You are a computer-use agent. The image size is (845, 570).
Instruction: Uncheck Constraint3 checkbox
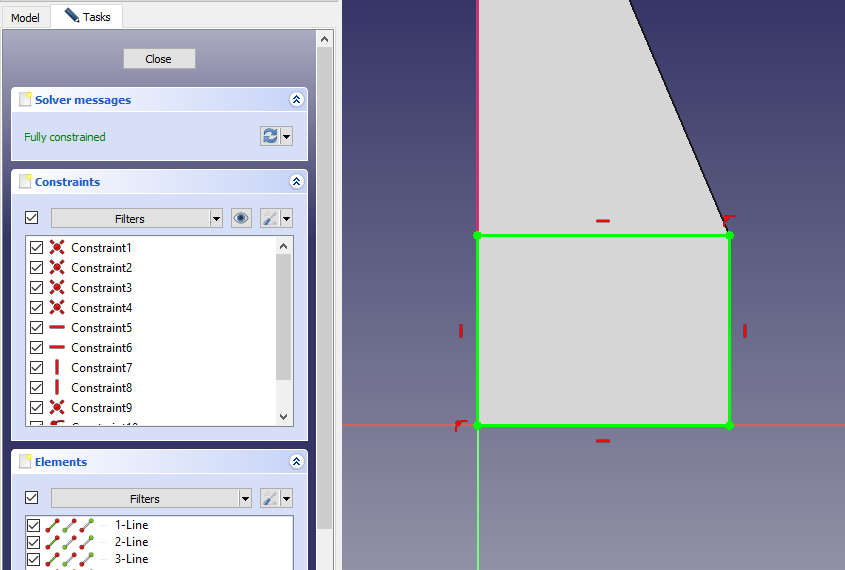coord(37,288)
